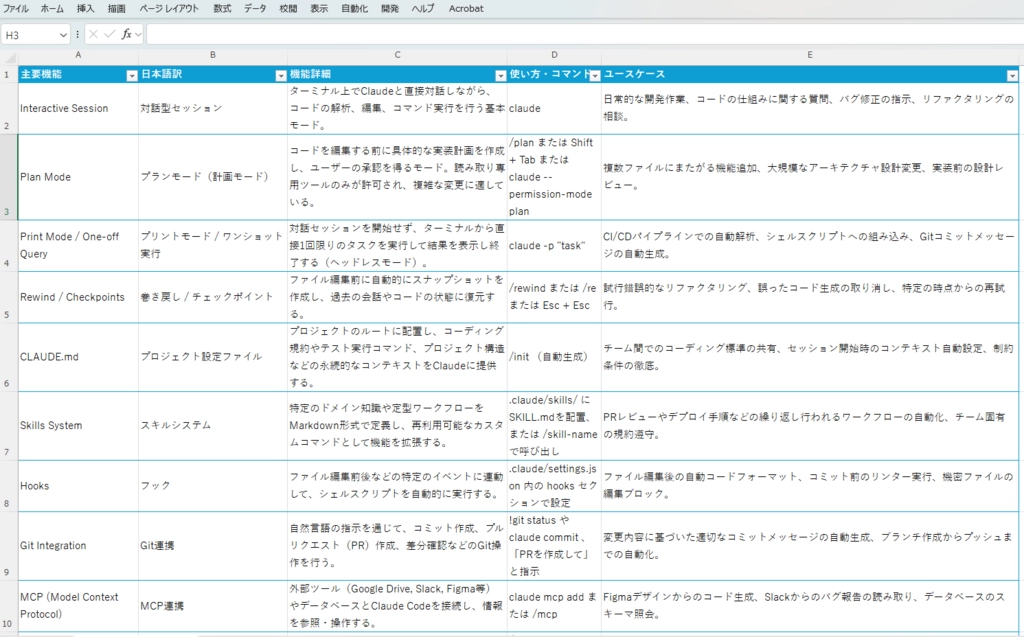Select the 描画 tab
This screenshot has height=637, width=1024.
point(117,8)
